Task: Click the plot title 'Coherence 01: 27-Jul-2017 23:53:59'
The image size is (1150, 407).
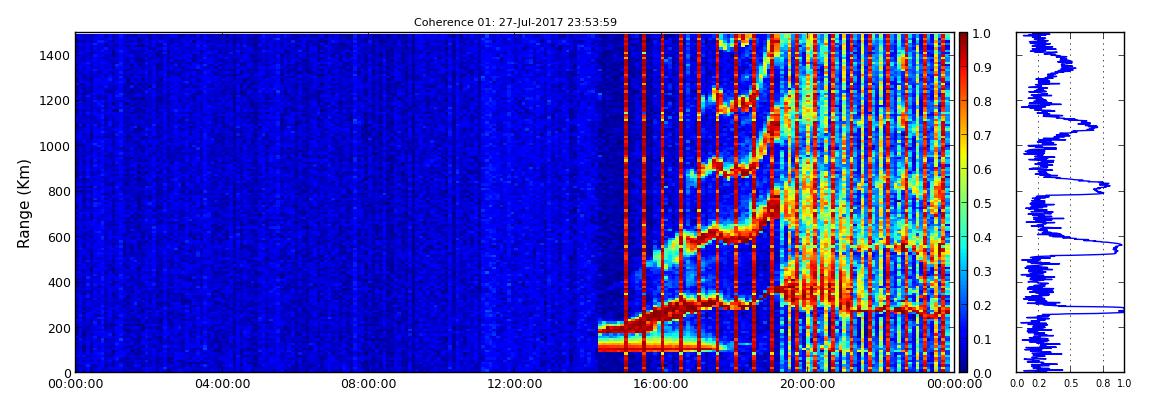Action: (x=515, y=22)
